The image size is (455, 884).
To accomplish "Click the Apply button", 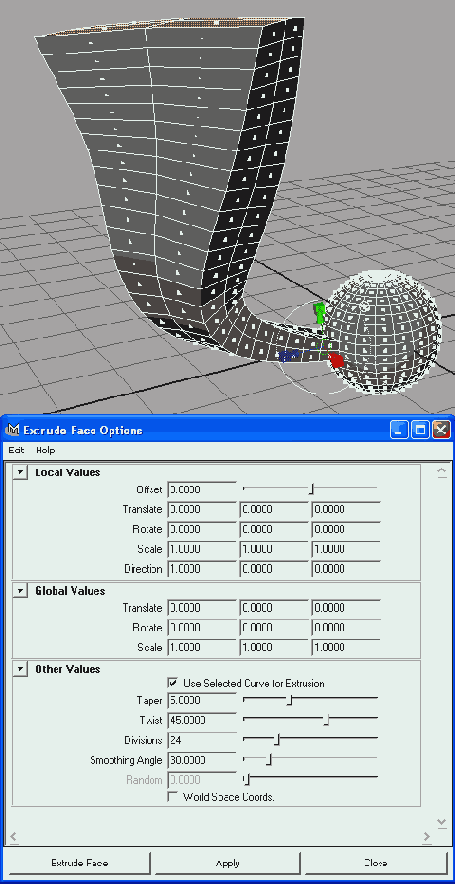I will [227, 863].
